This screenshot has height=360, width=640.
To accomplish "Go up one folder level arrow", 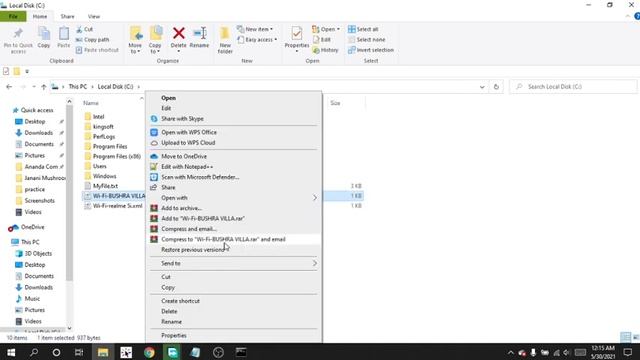I will (44, 87).
